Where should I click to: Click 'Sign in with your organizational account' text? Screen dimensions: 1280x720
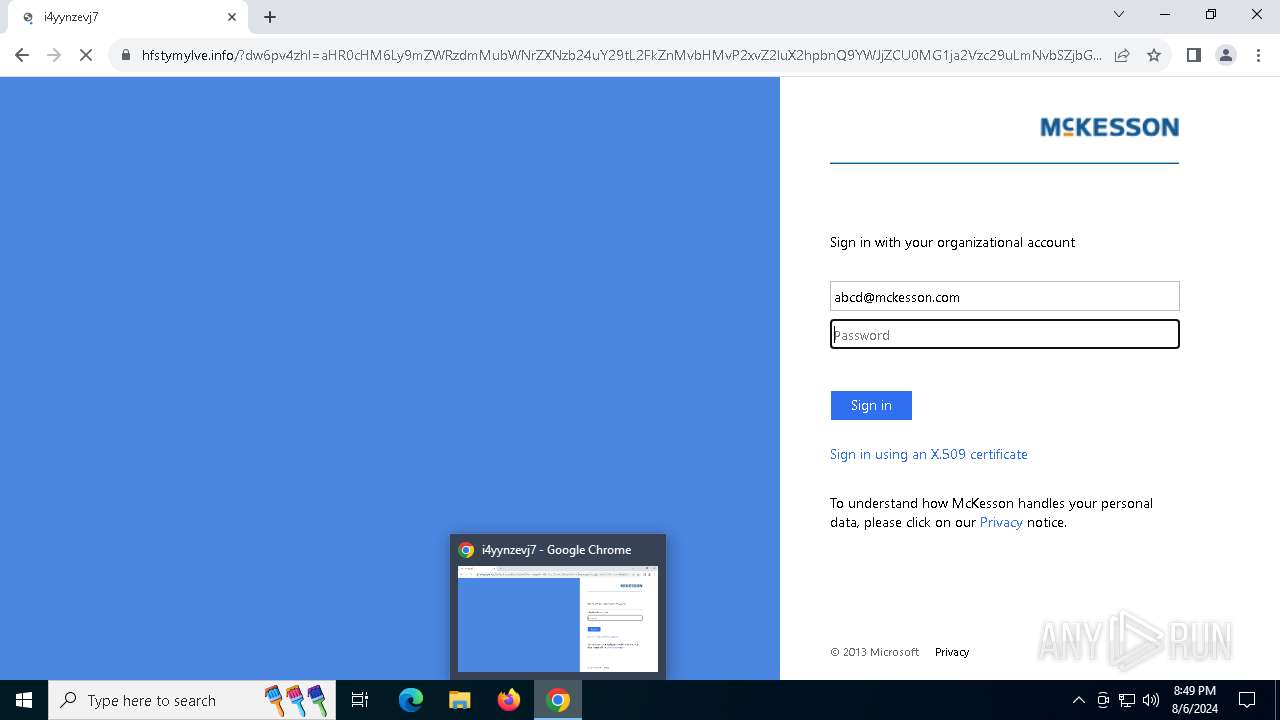coord(952,242)
